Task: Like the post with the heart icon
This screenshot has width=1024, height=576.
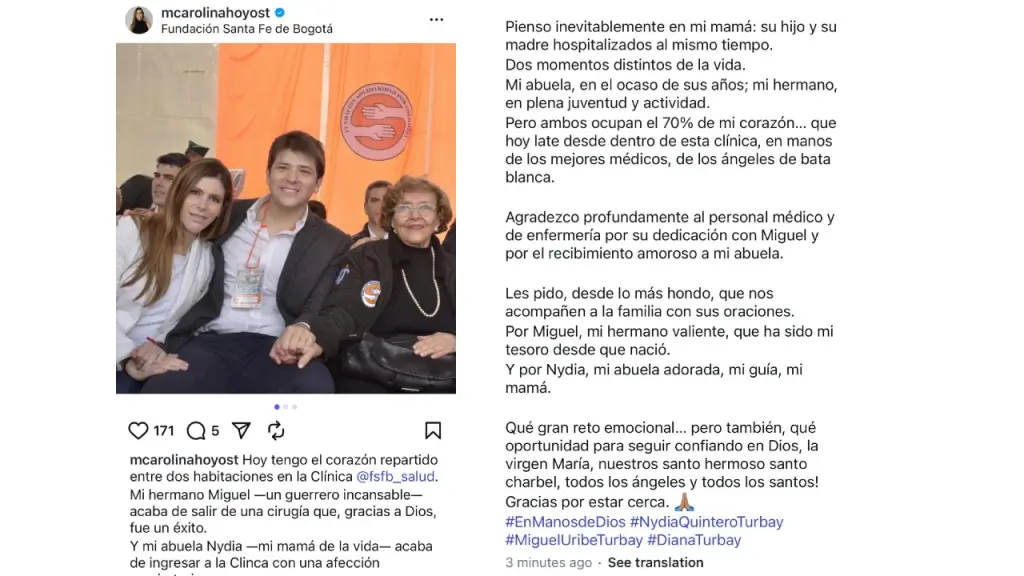Action: 138,430
